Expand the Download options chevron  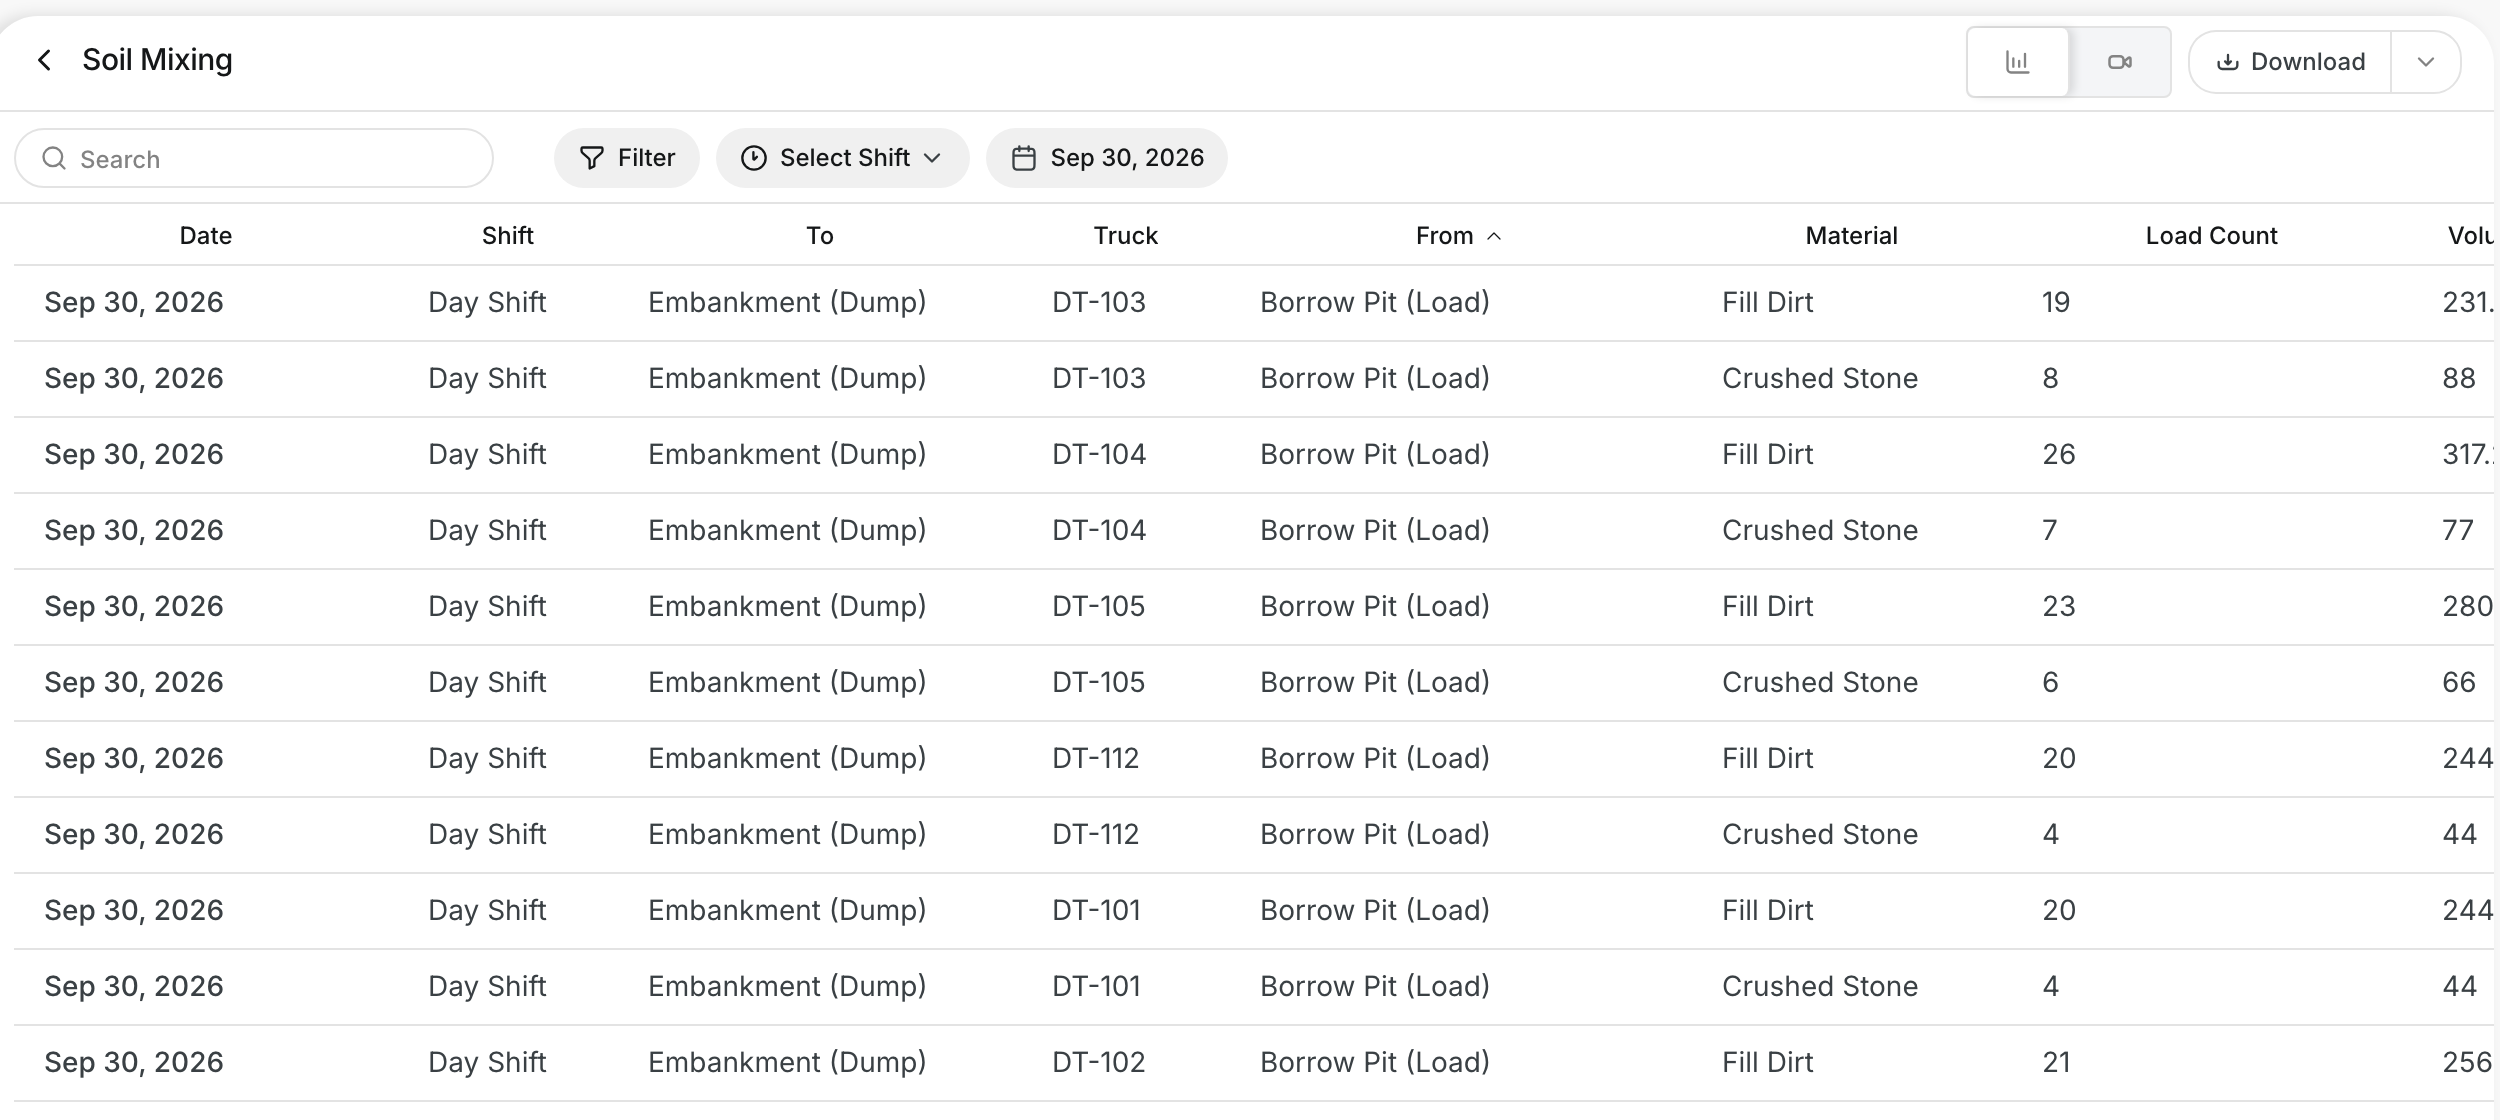pyautogui.click(x=2426, y=62)
